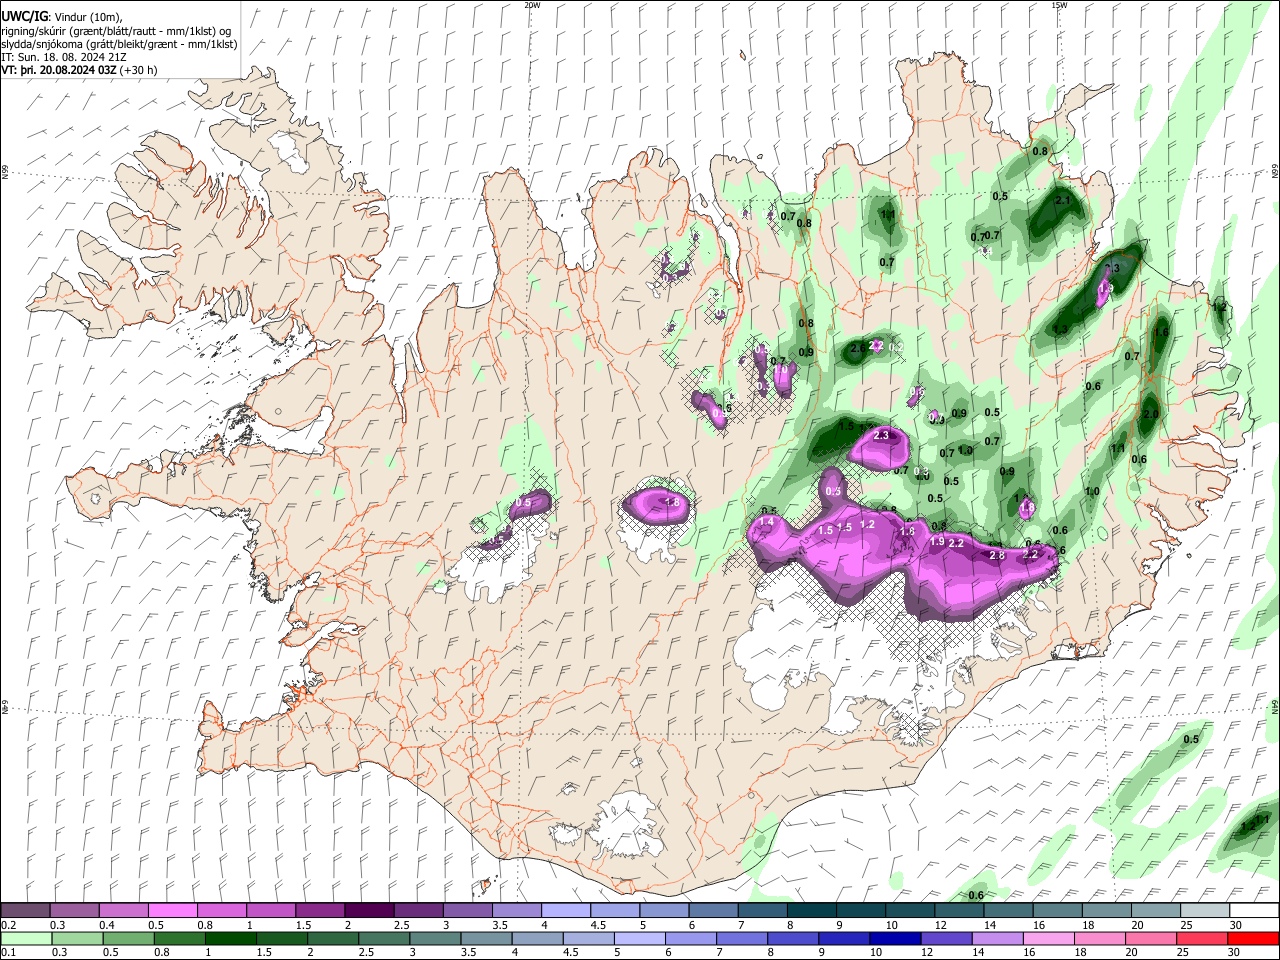Click the white '1.4' value on western snow area
The height and width of the screenshot is (960, 1280).
tap(767, 522)
